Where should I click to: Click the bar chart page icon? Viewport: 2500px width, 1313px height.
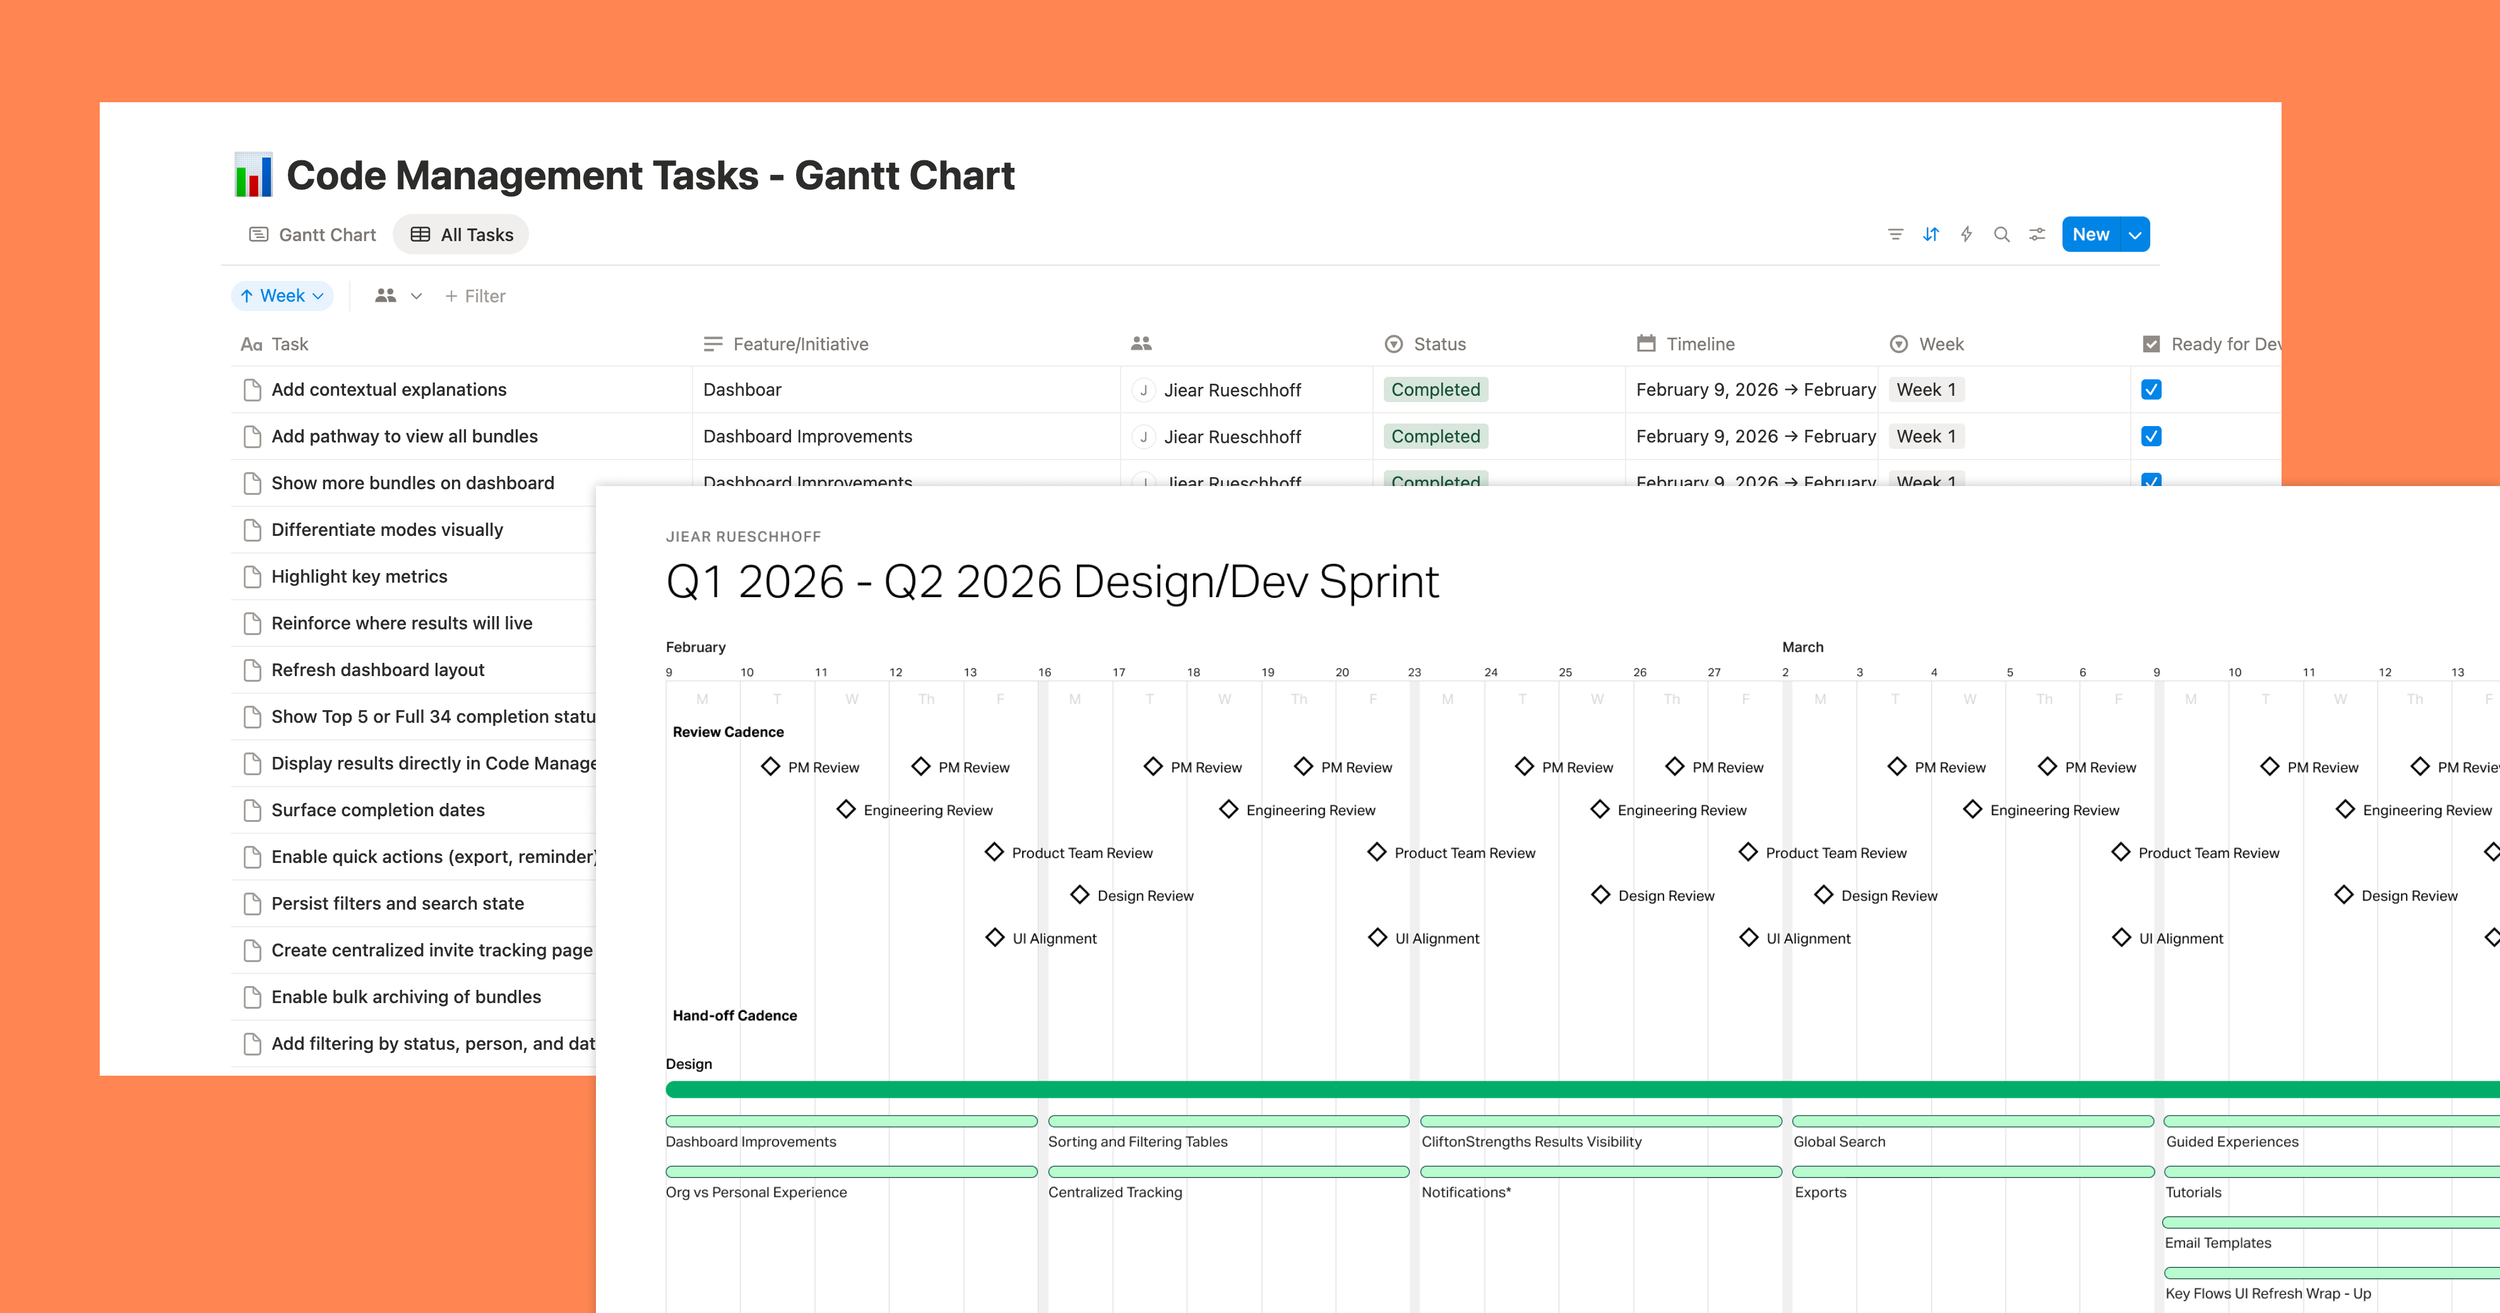point(253,175)
